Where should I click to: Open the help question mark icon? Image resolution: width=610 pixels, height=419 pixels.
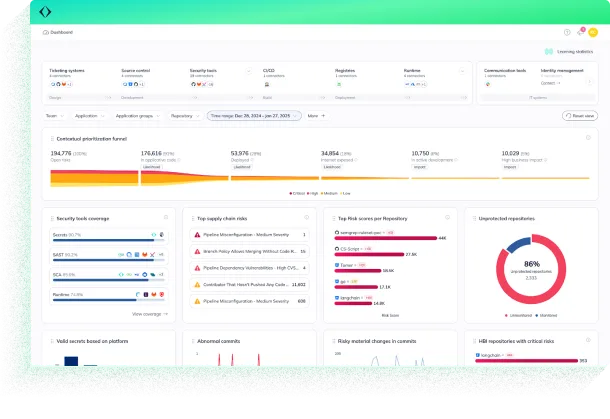pos(567,32)
